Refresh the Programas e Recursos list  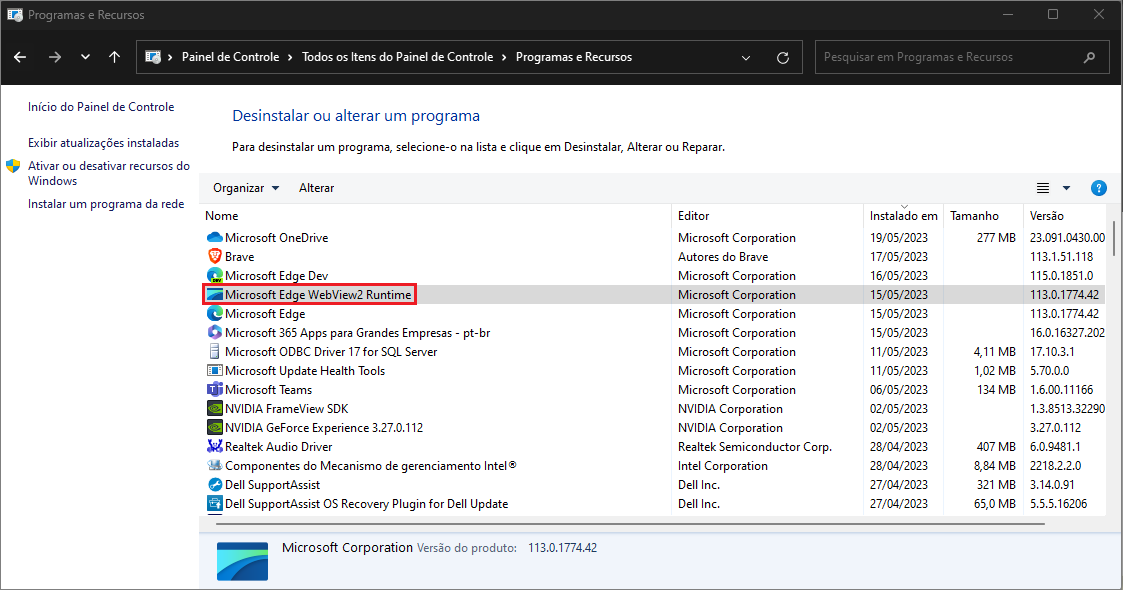pos(783,57)
